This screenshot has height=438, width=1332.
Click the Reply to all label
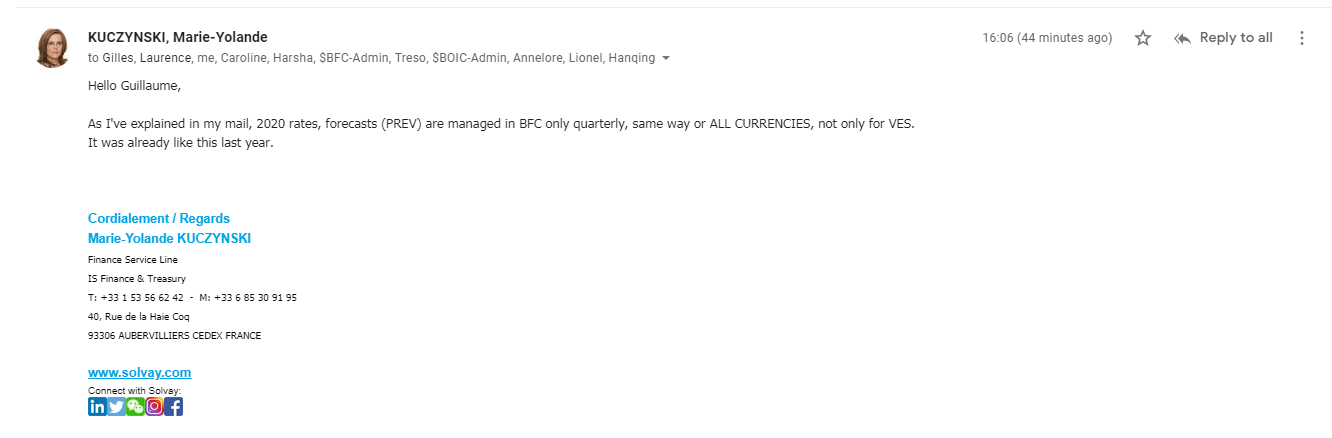click(1236, 38)
